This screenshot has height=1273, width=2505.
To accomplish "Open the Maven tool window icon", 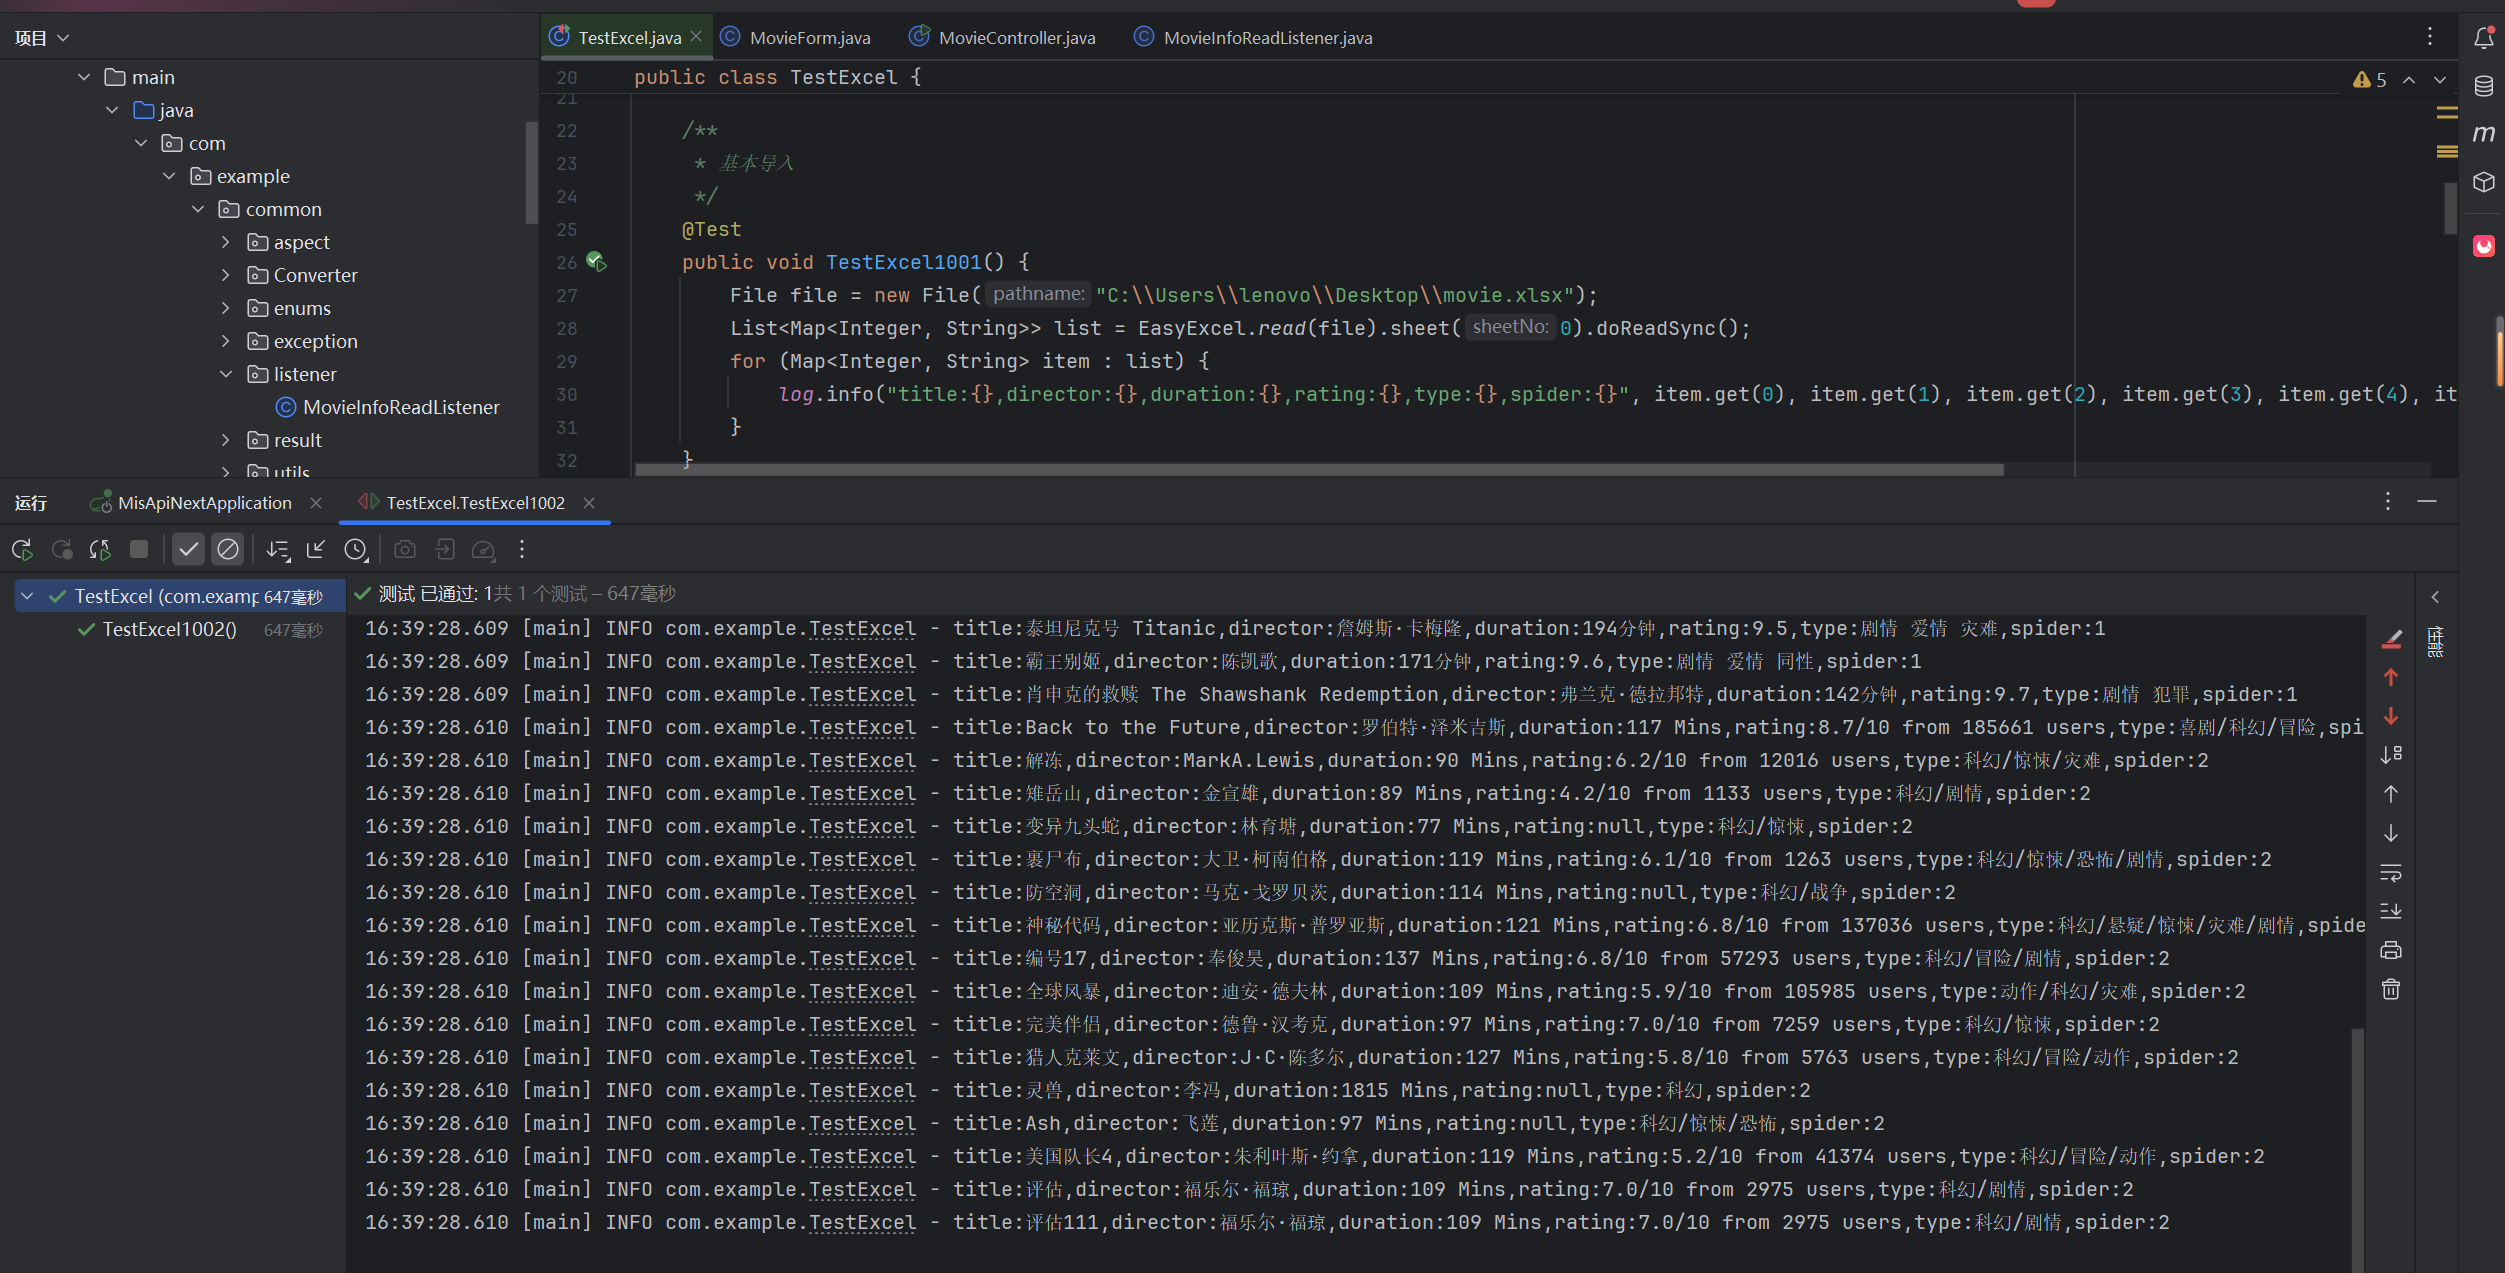I will [2483, 133].
